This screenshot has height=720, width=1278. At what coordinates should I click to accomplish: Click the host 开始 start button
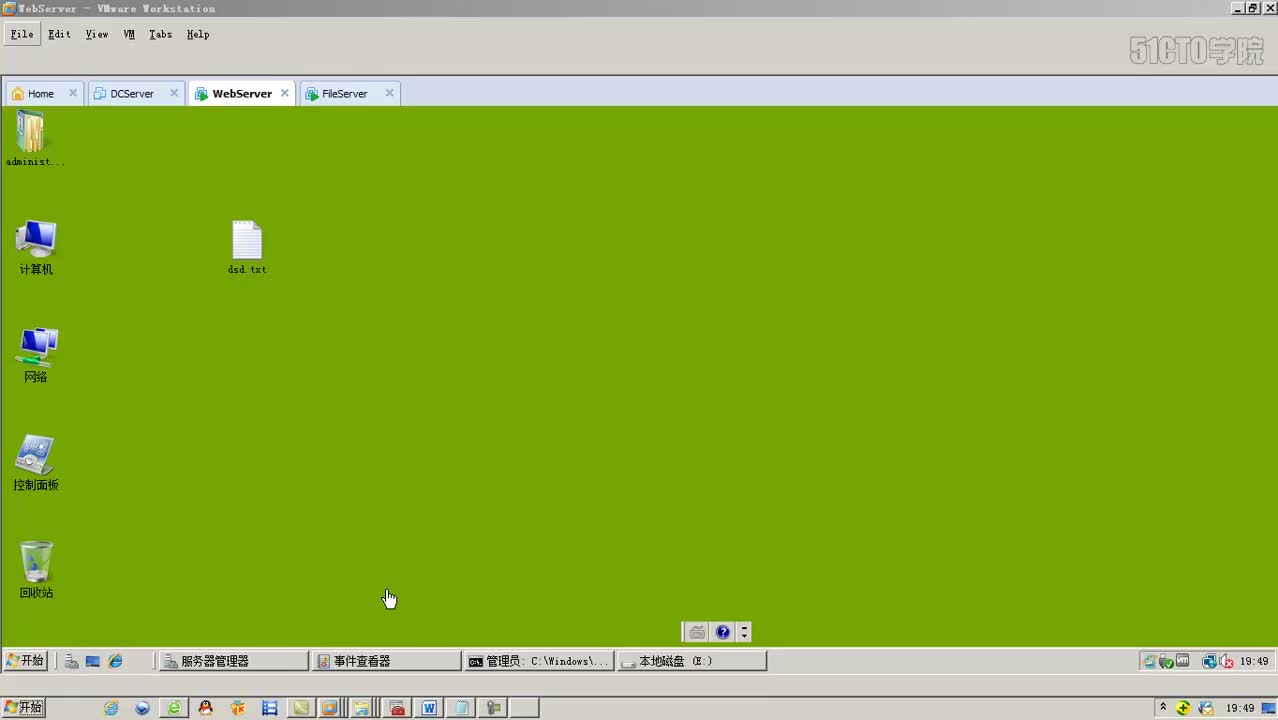point(24,708)
